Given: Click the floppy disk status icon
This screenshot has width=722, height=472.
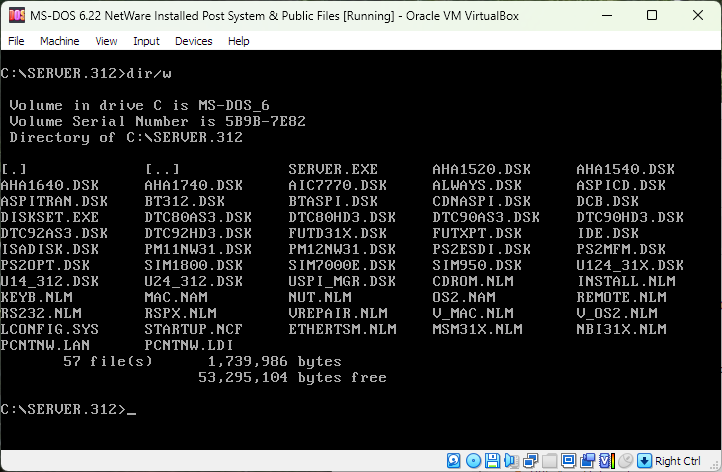Looking at the screenshot, I should point(490,461).
